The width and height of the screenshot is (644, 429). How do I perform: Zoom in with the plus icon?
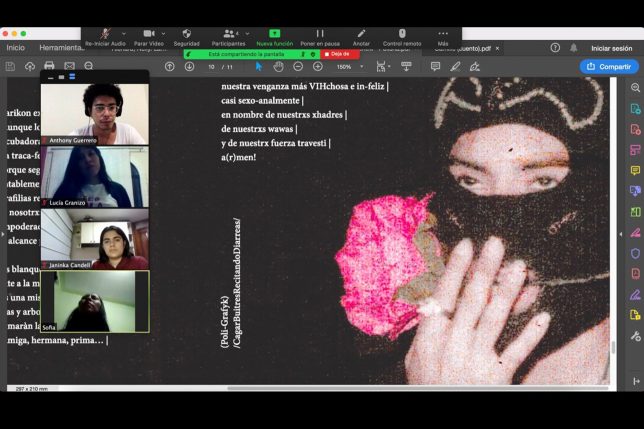pyautogui.click(x=318, y=66)
